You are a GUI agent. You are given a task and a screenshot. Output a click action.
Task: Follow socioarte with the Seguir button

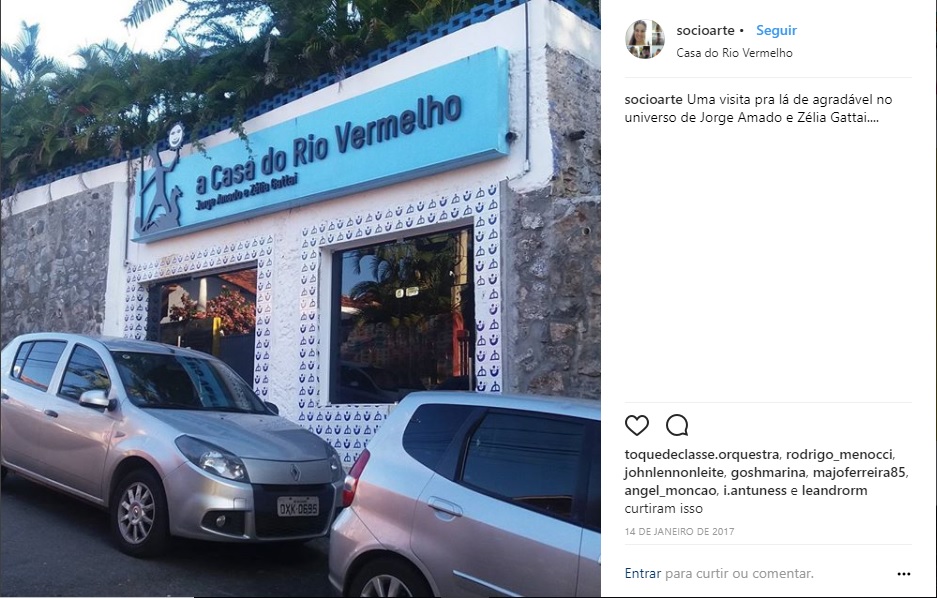776,30
